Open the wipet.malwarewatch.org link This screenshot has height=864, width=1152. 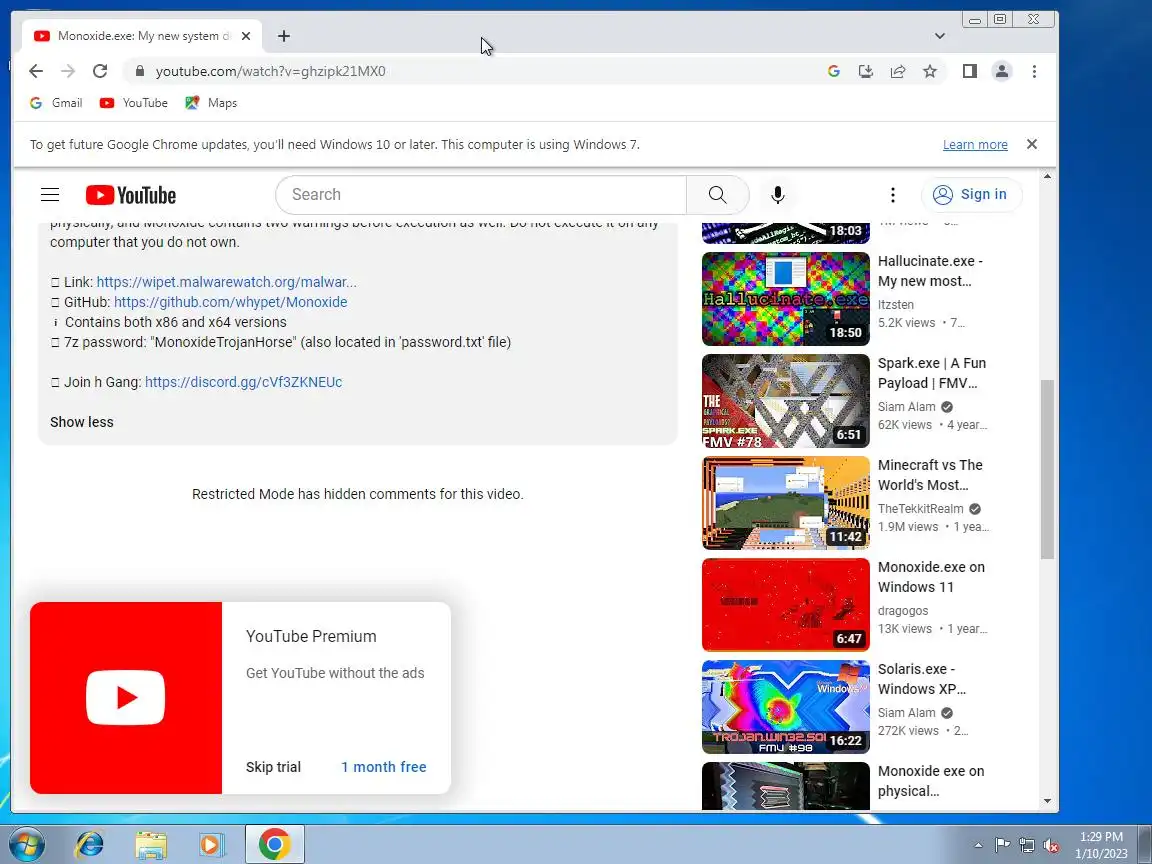click(226, 282)
